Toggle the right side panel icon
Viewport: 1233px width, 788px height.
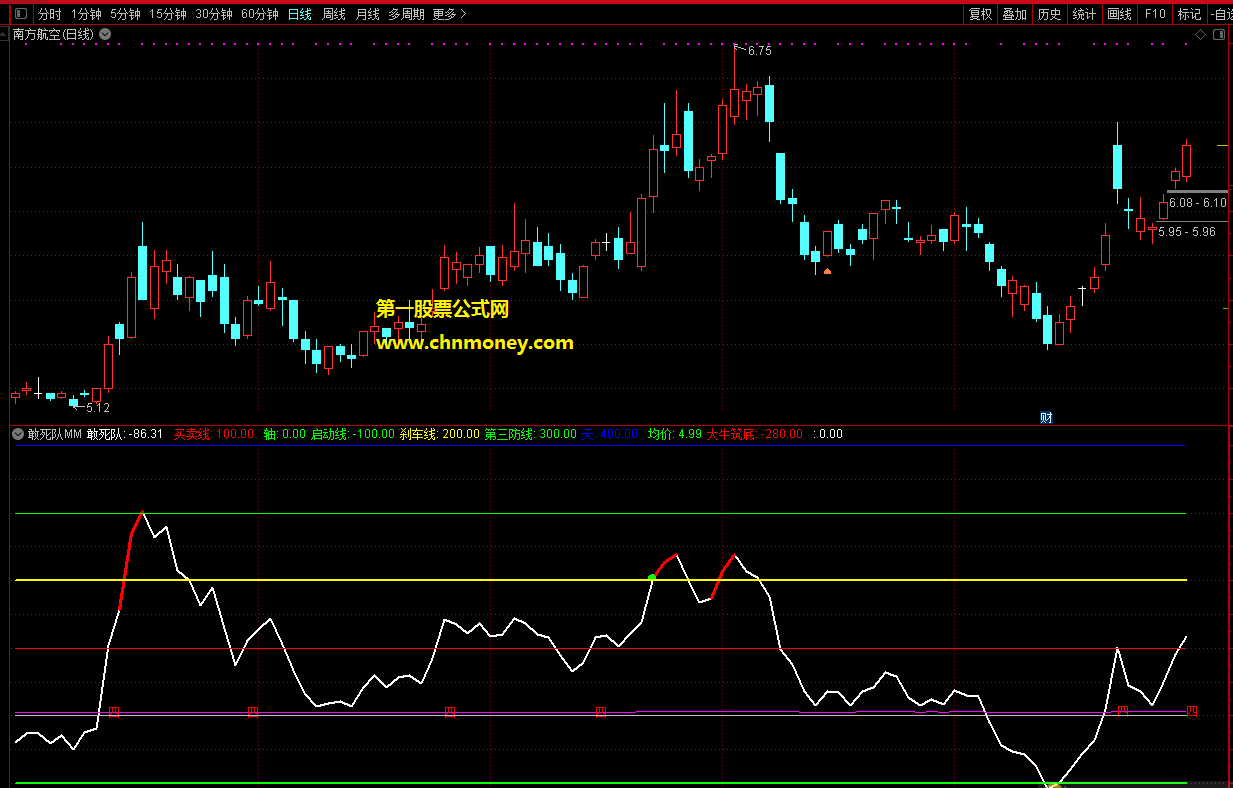tap(1218, 34)
